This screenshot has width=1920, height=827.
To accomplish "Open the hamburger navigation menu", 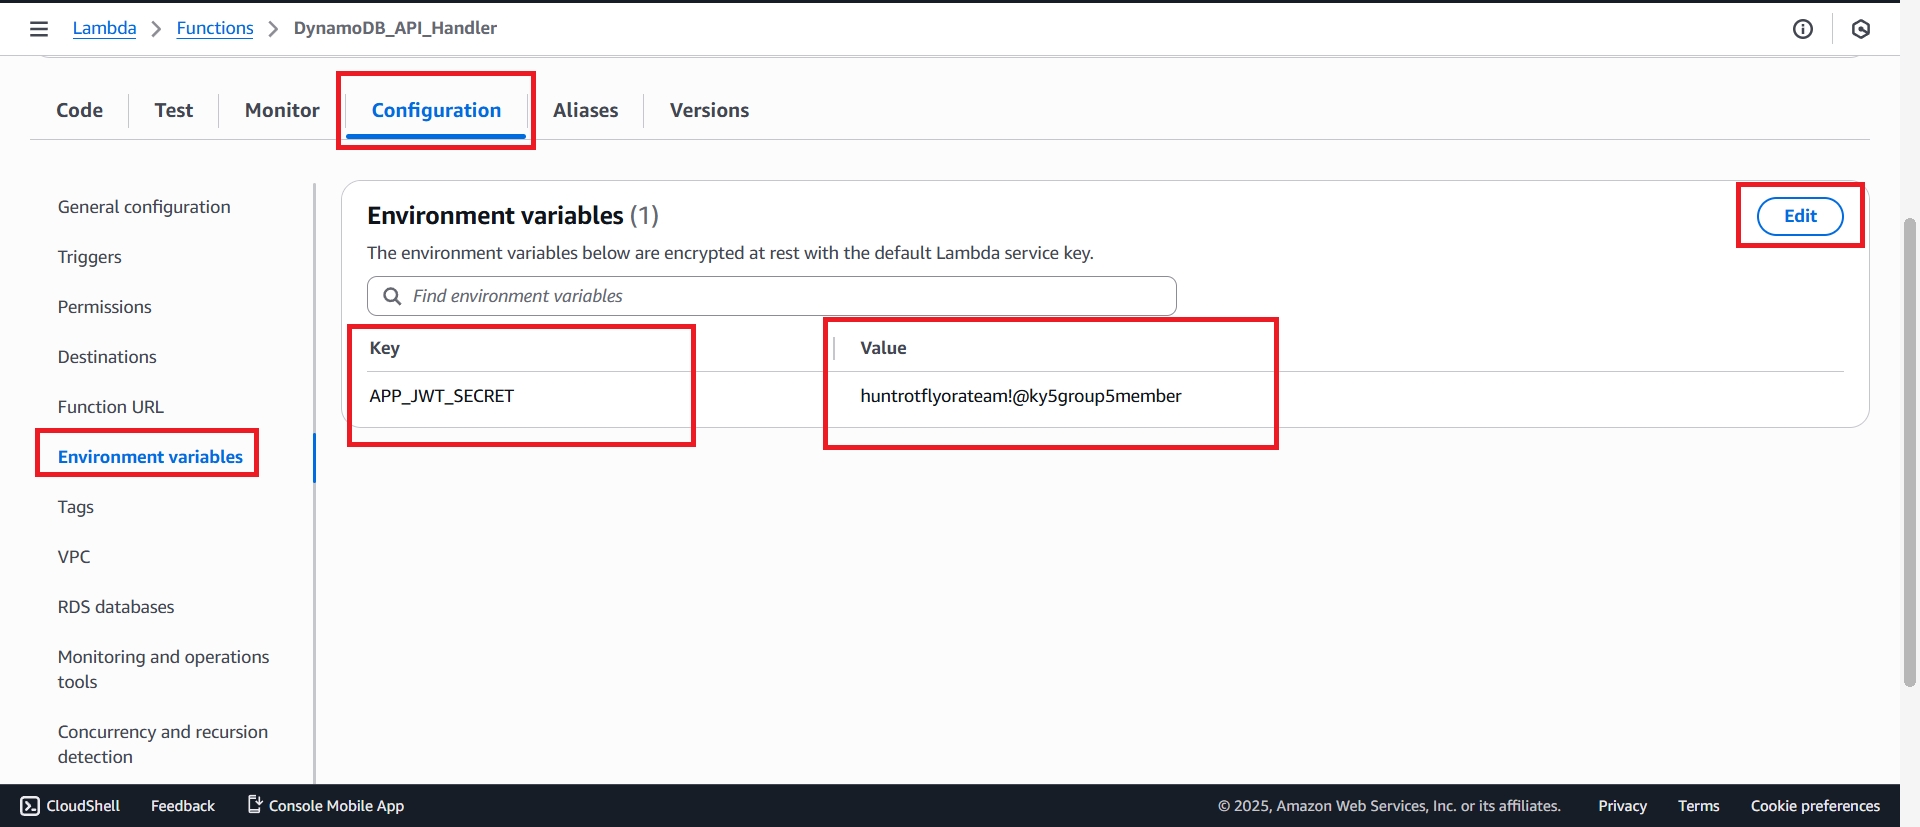I will tap(39, 29).
